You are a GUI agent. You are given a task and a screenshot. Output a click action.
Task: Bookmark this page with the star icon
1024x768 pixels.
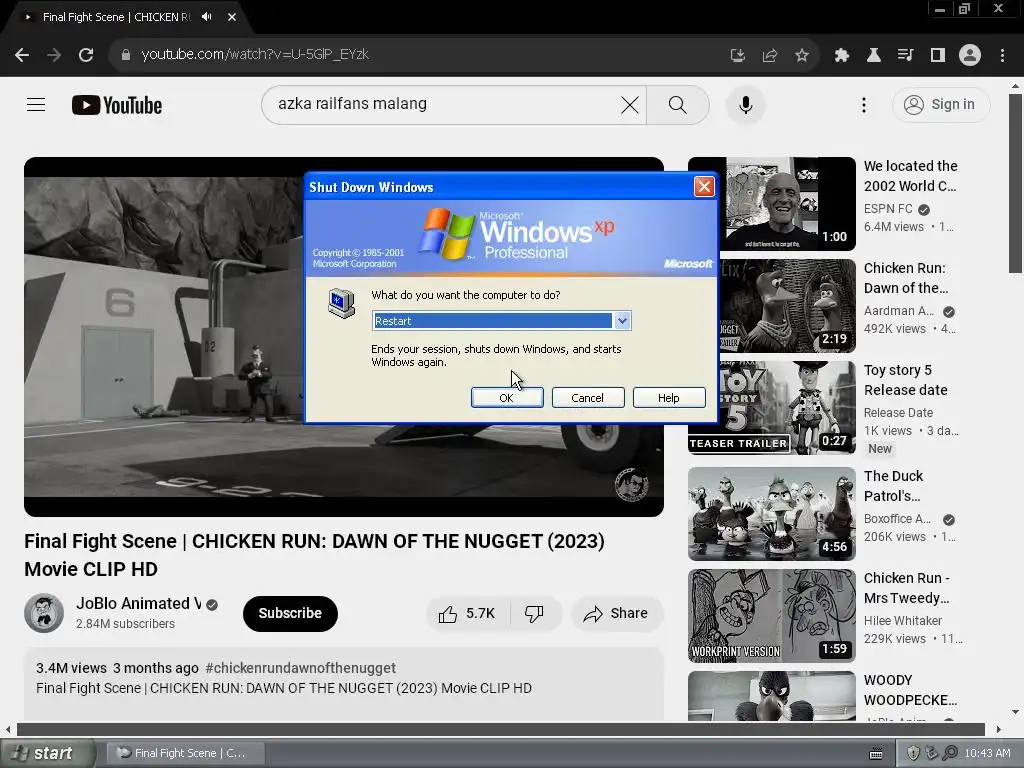pyautogui.click(x=801, y=56)
